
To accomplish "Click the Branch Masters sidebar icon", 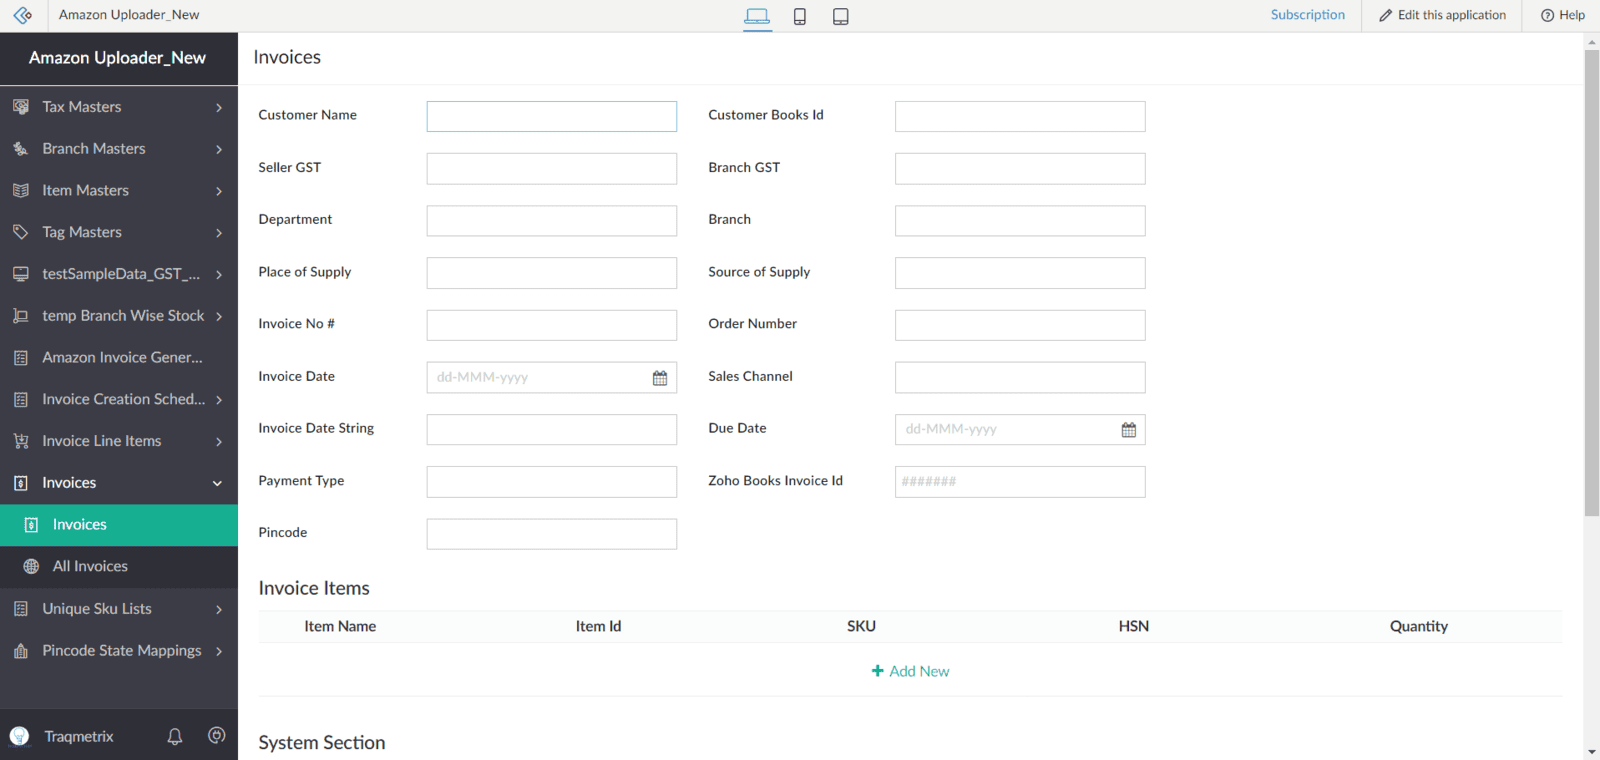I will pos(20,148).
